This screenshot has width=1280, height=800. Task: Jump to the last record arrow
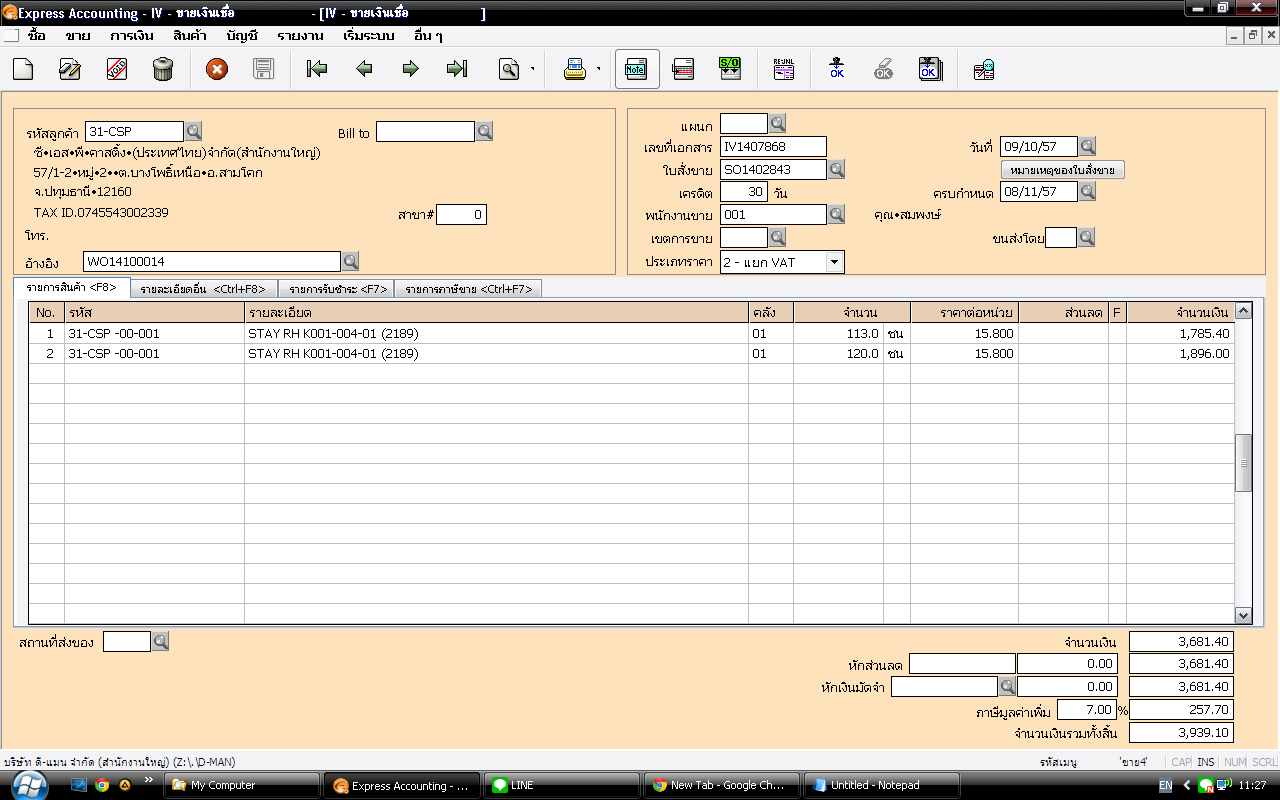(x=457, y=69)
